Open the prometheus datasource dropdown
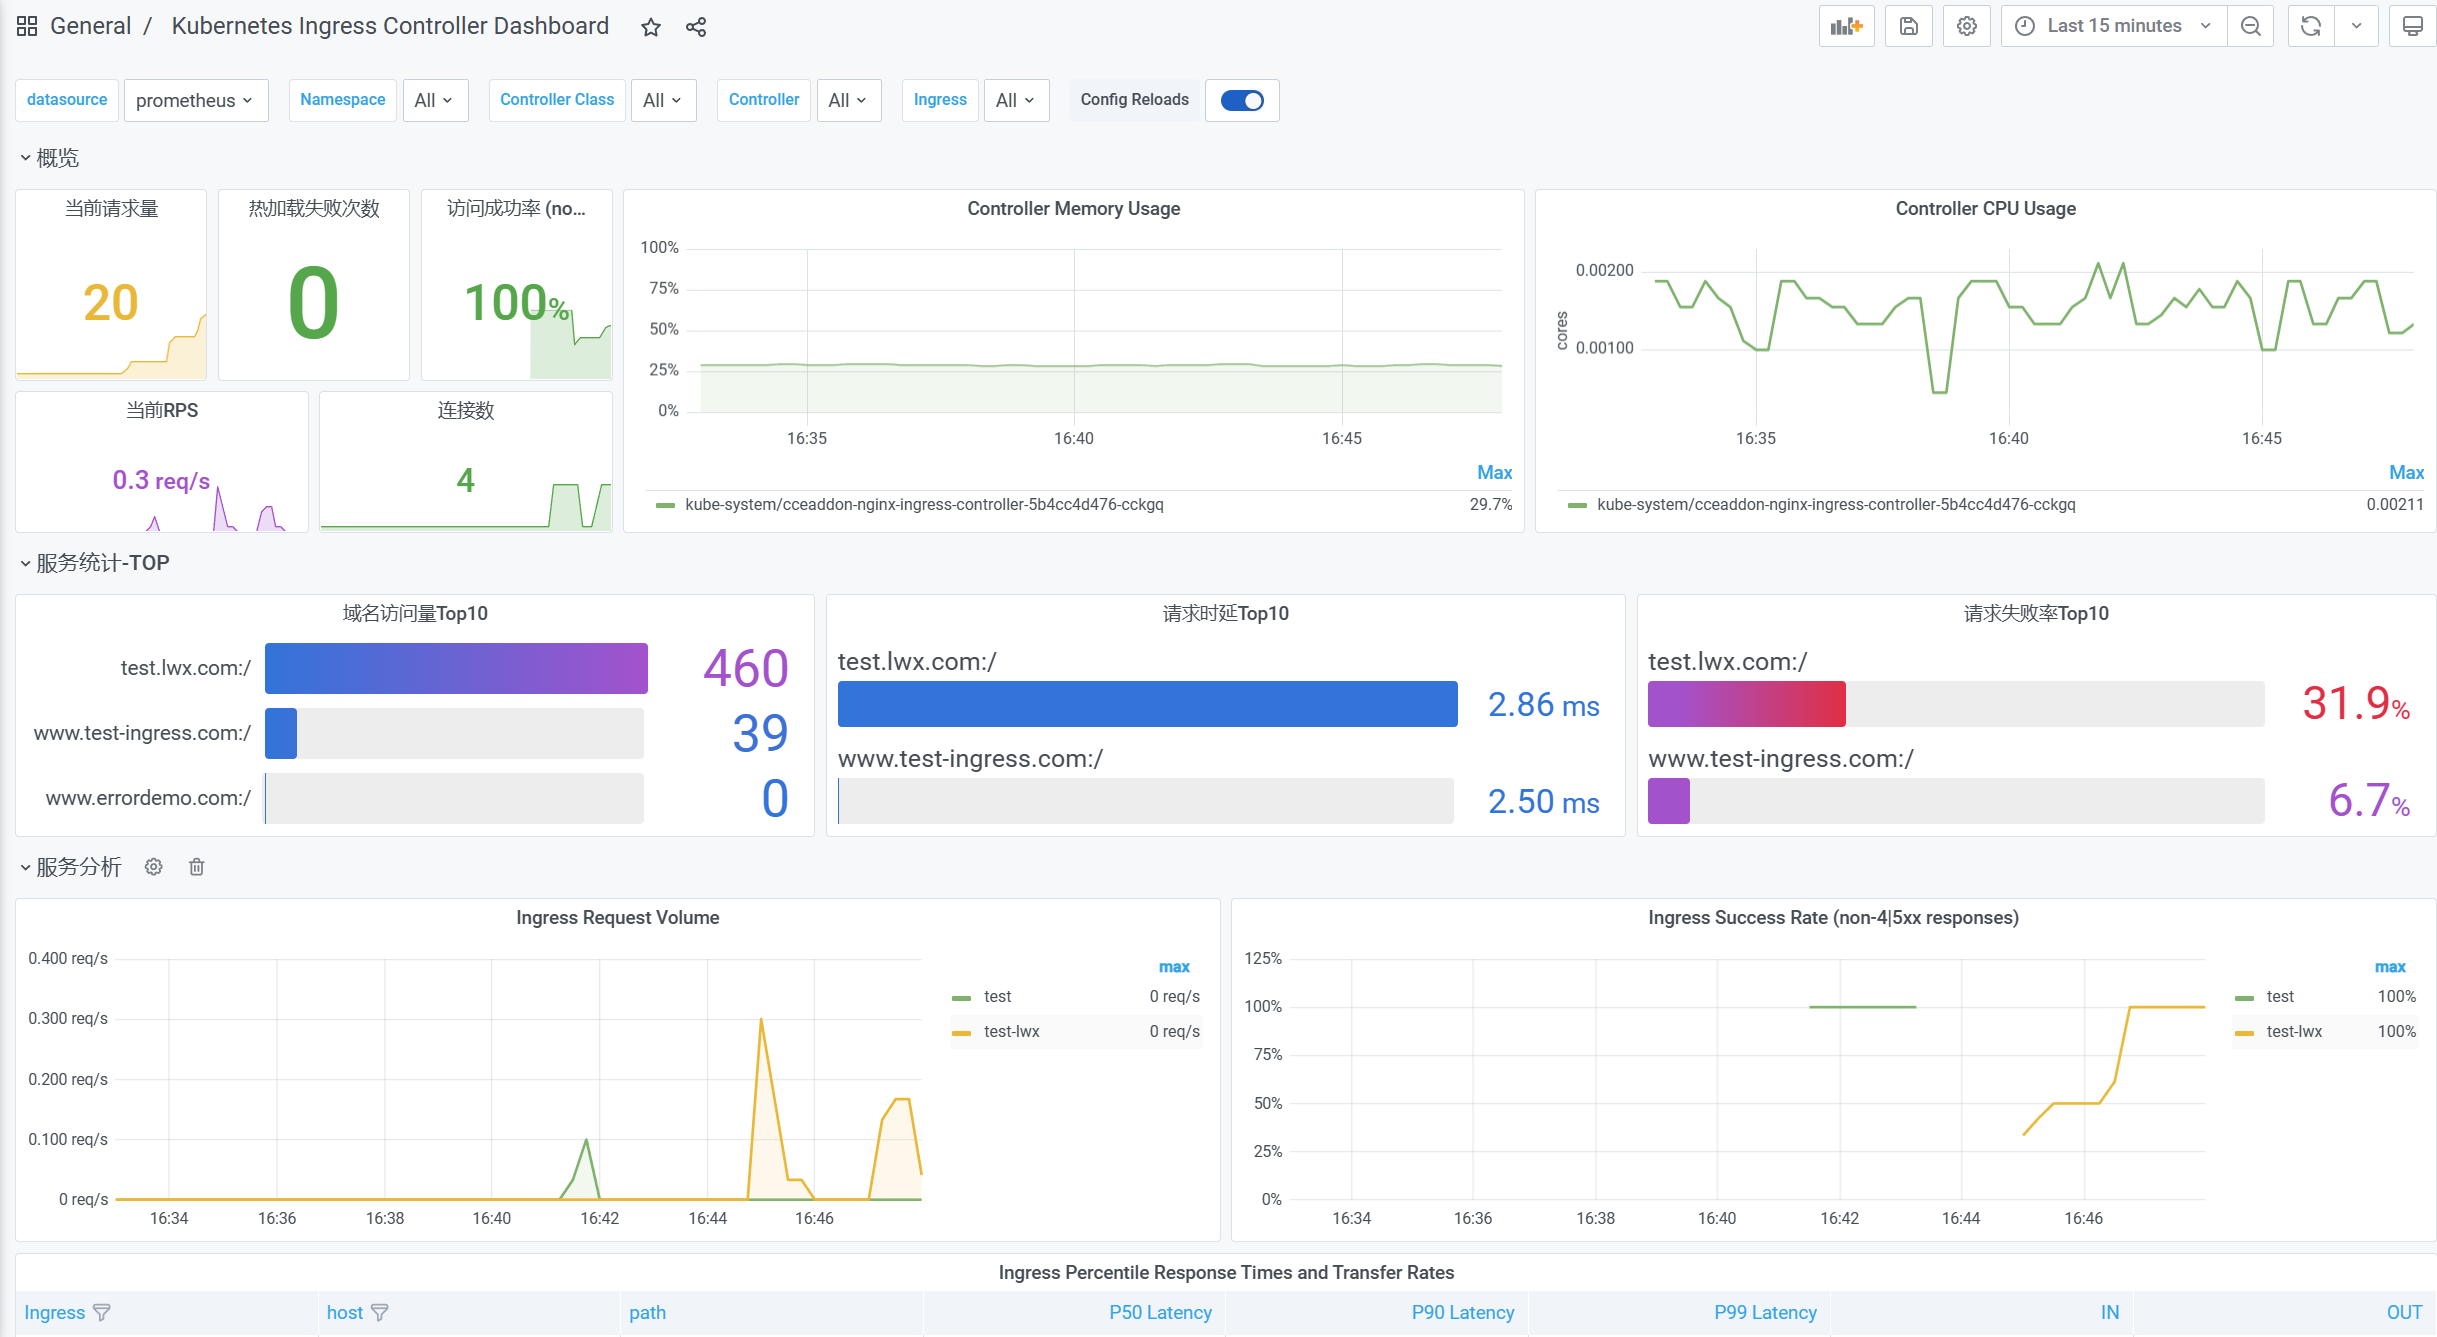The image size is (2437, 1337). click(x=195, y=100)
